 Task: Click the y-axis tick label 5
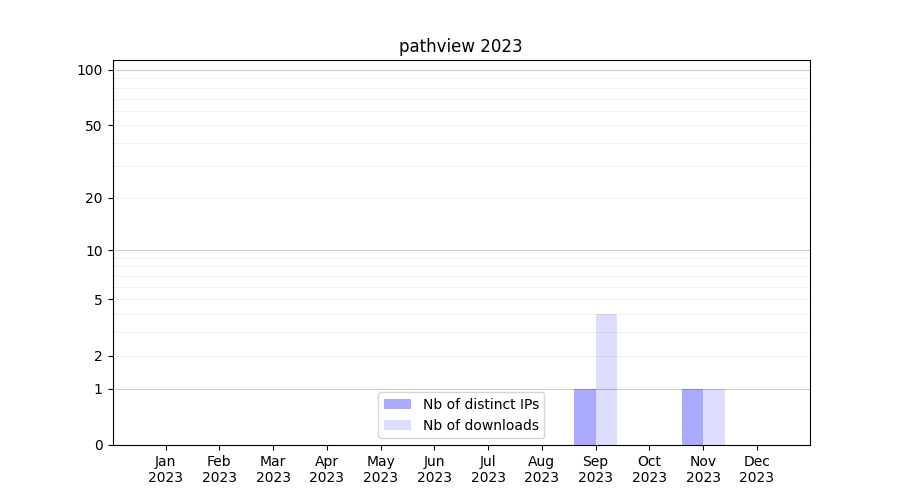click(x=98, y=299)
